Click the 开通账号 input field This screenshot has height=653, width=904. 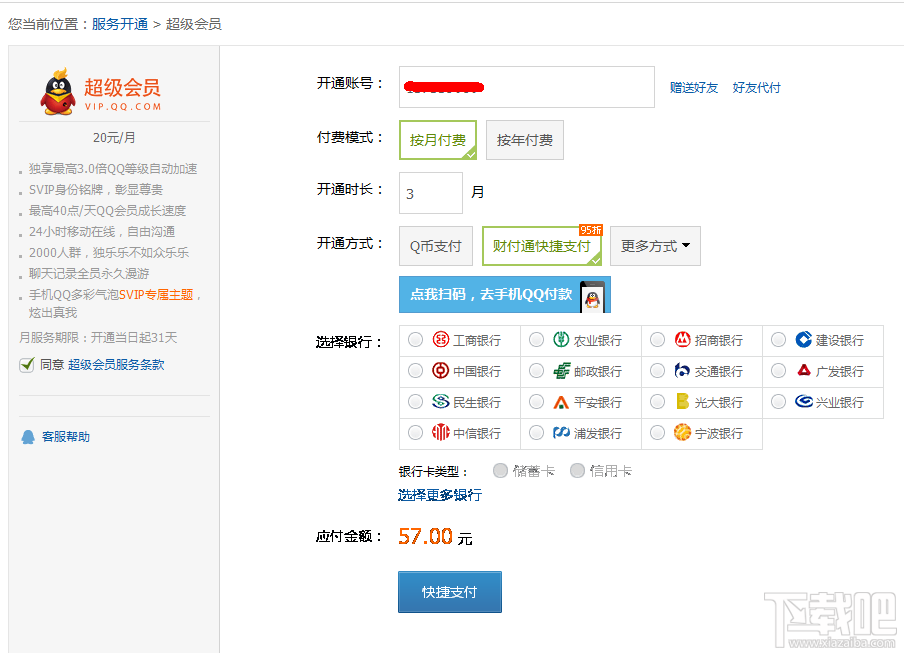(527, 87)
